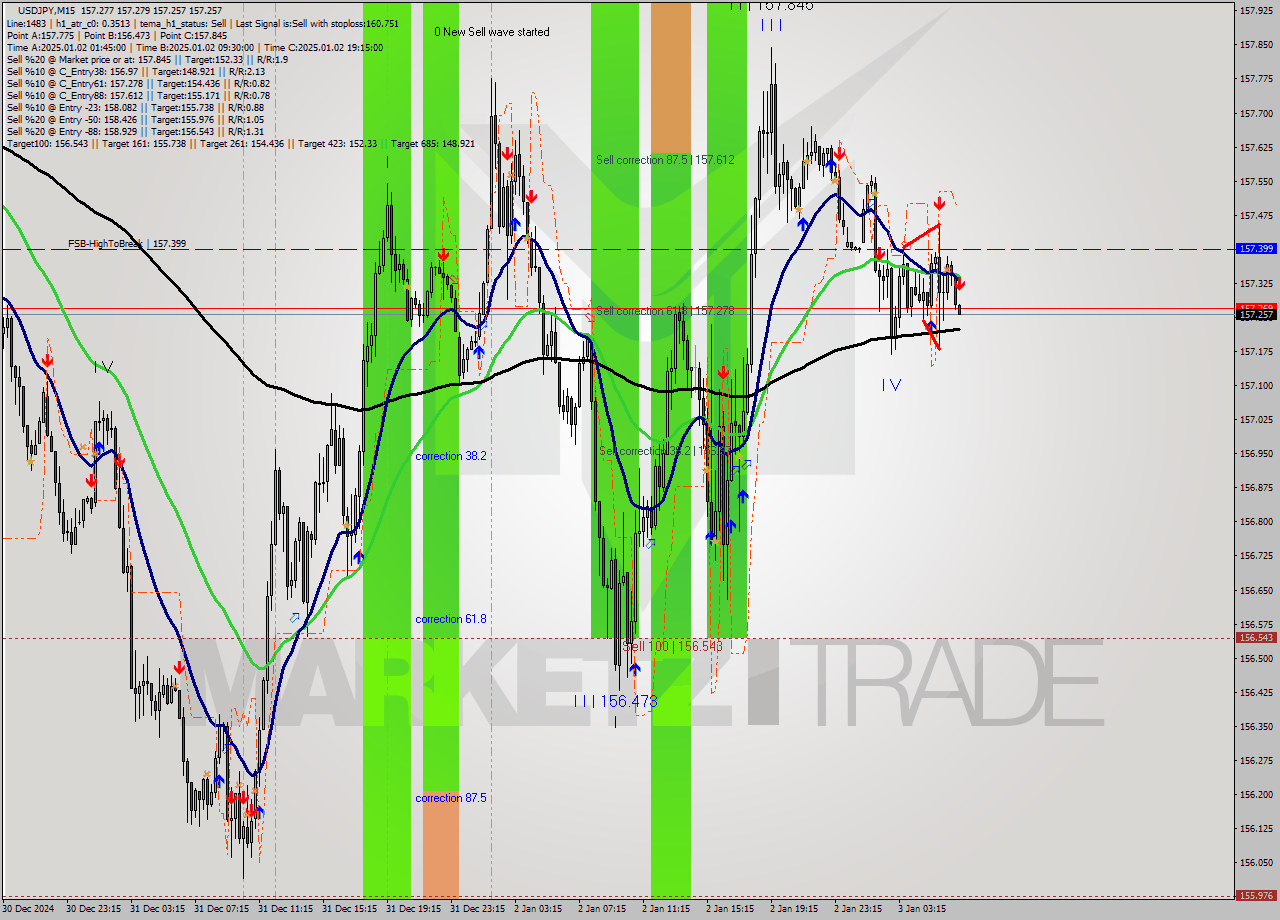Click the '30 Dec 2024' time axis label

coord(29,909)
